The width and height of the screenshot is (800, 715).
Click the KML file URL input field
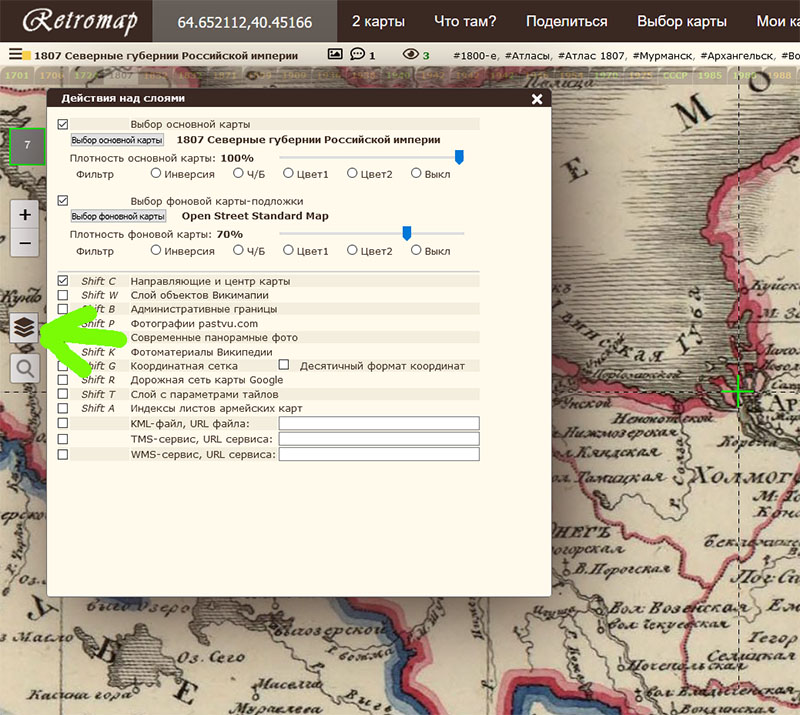(379, 424)
